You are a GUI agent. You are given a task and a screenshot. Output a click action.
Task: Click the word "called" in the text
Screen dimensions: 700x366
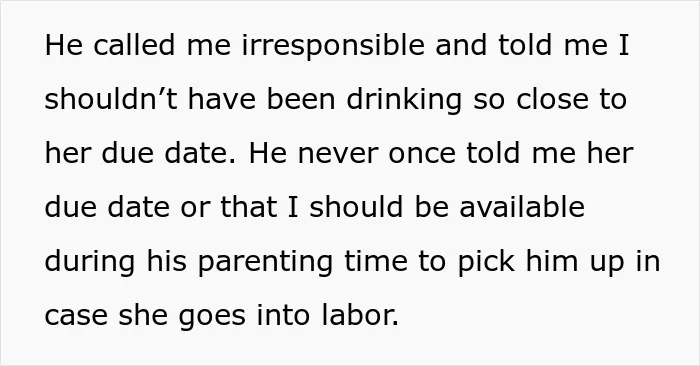(x=134, y=45)
